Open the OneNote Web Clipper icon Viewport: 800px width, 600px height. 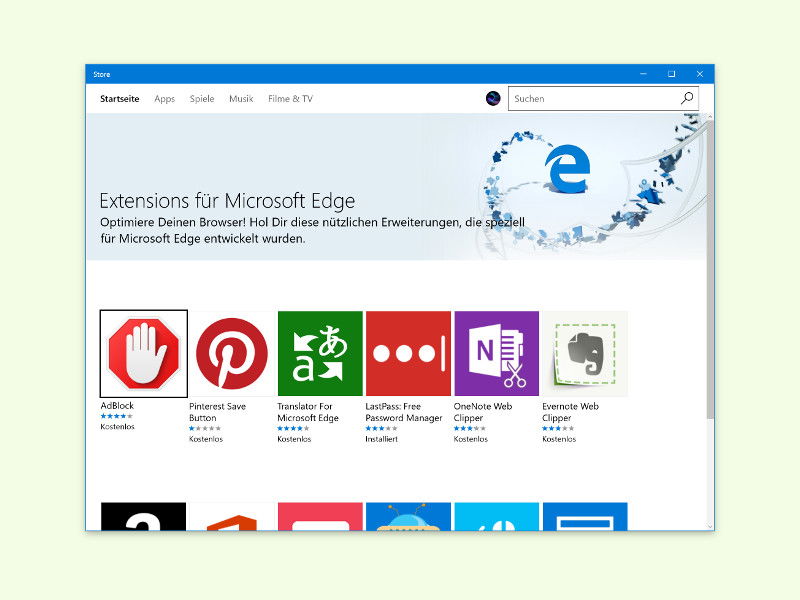click(496, 354)
